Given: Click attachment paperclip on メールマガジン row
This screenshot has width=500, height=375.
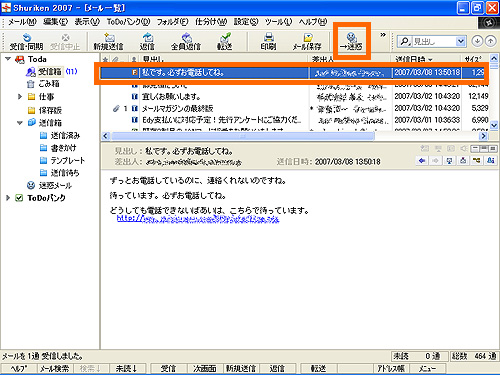Looking at the screenshot, I should [x=116, y=108].
